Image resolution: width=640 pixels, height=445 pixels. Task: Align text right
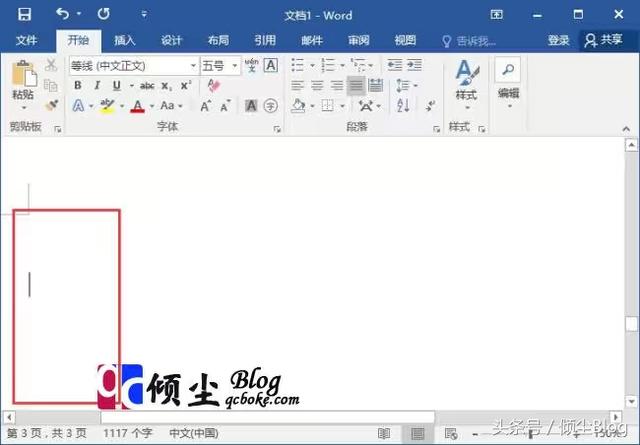pyautogui.click(x=336, y=85)
